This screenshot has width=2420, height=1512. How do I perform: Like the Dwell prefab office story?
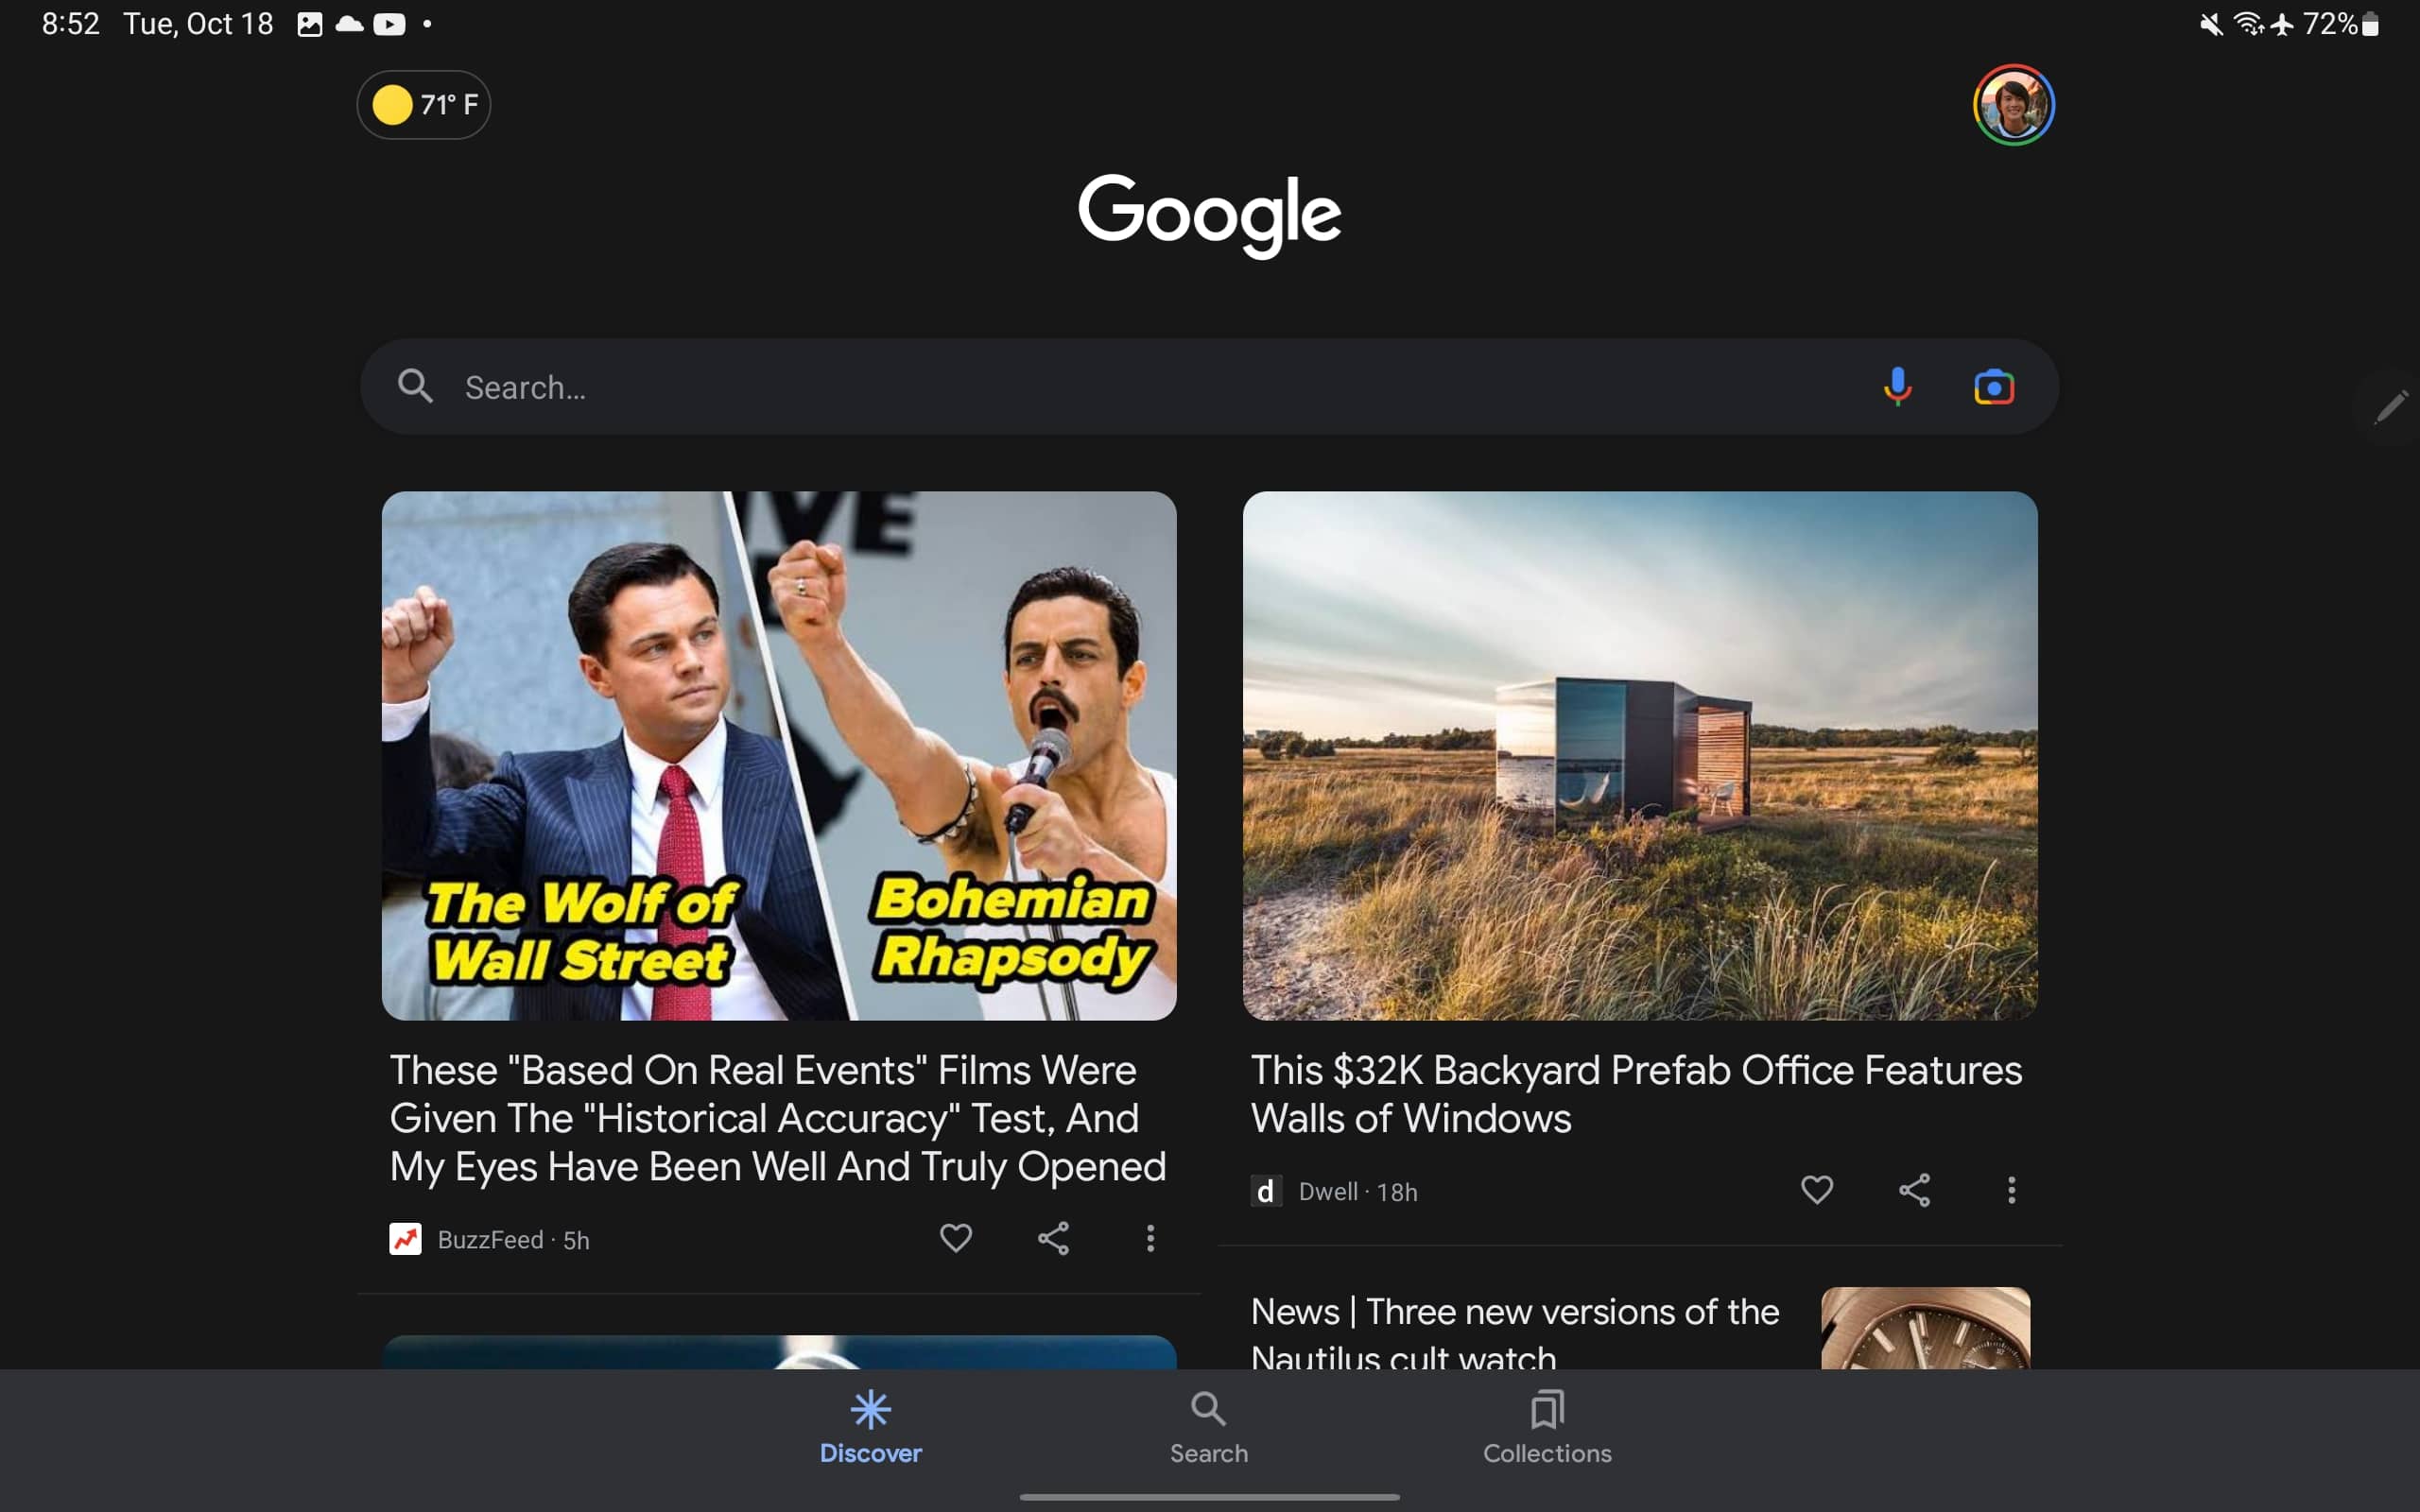[x=1816, y=1190]
